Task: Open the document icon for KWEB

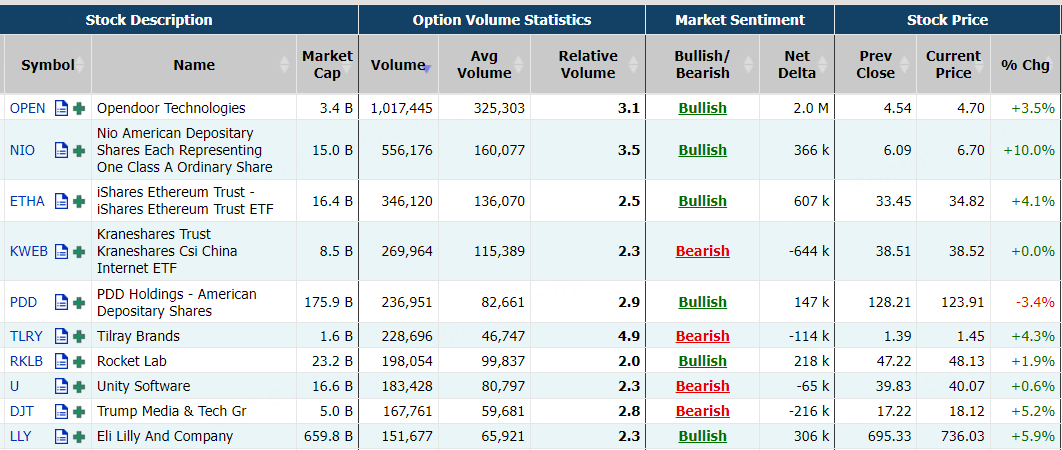Action: click(62, 251)
